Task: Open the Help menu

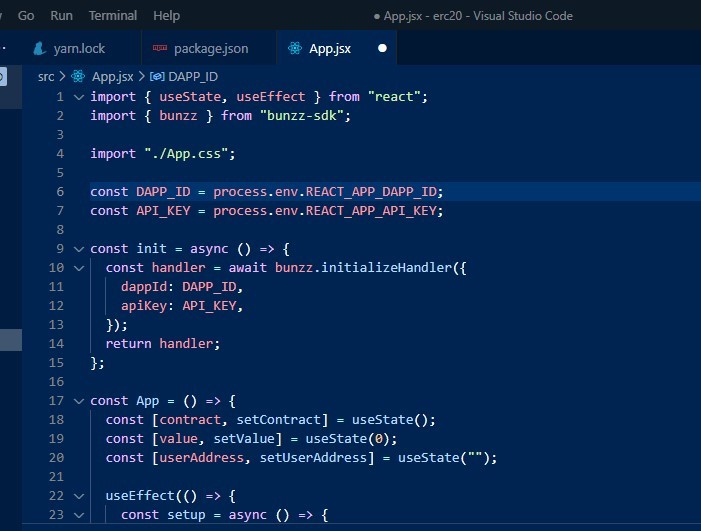Action: 166,16
